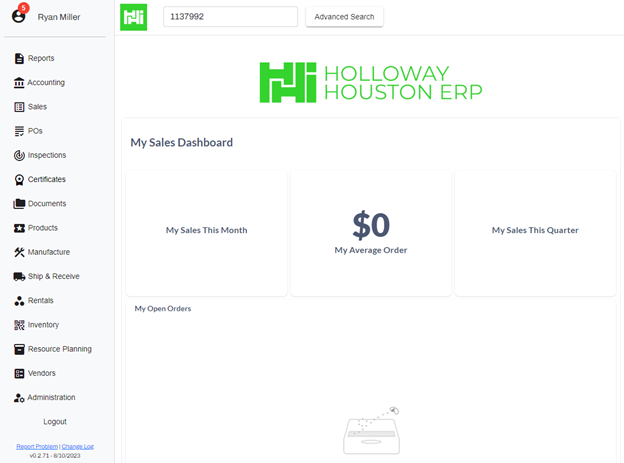Click the Advanced Search button
The height and width of the screenshot is (463, 624).
point(344,17)
